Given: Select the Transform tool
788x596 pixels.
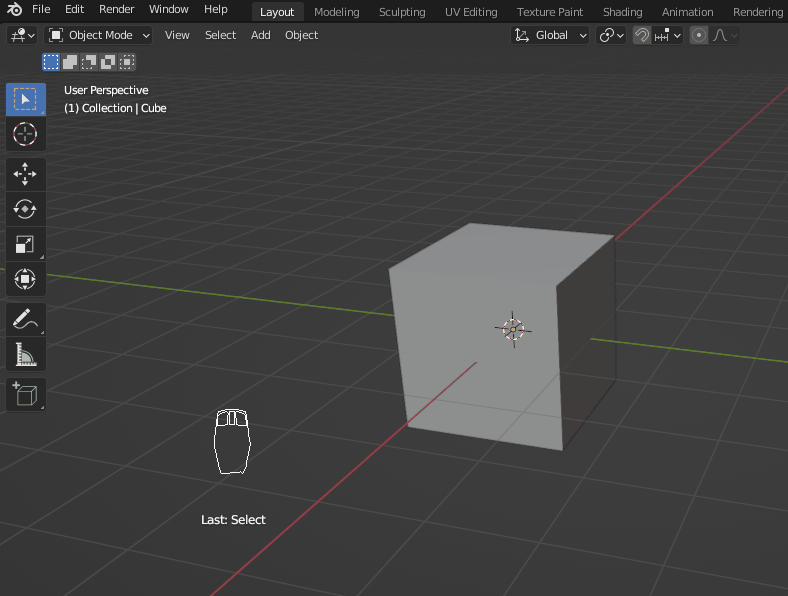Looking at the screenshot, I should click(x=25, y=280).
